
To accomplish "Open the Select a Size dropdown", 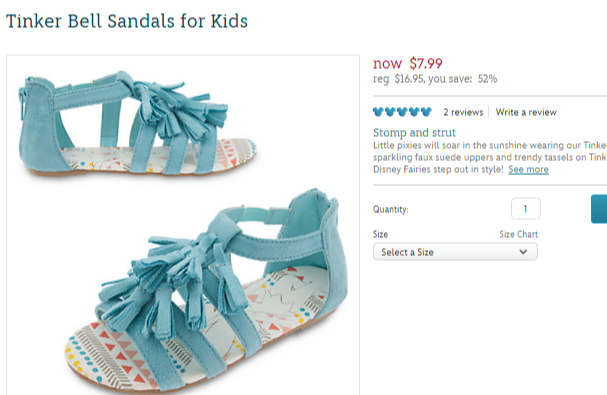I will (455, 252).
